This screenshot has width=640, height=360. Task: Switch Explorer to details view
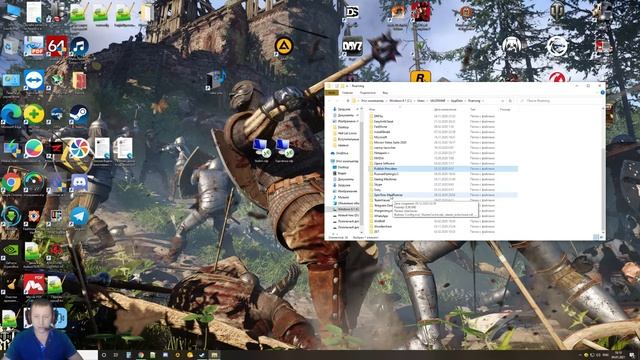(596, 237)
